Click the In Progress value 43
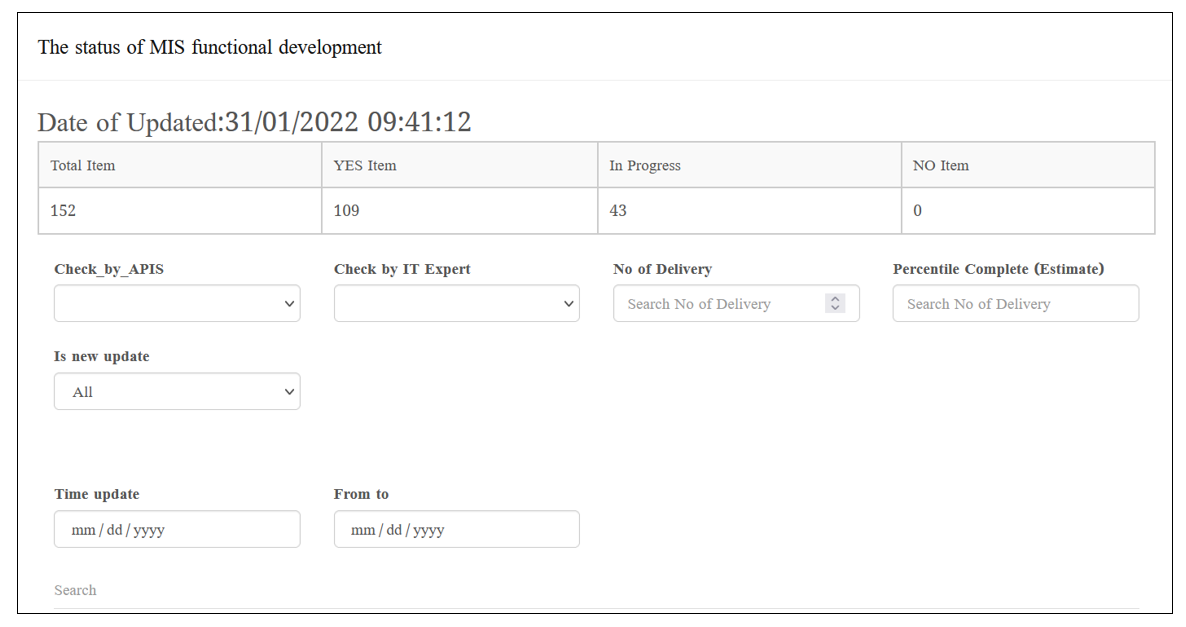Viewport: 1186px width, 627px height. (x=618, y=211)
